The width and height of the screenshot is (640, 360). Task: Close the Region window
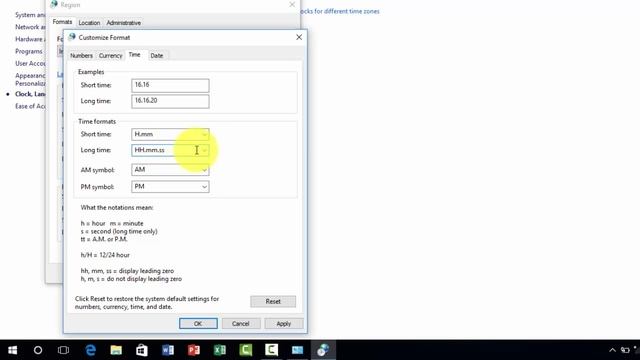coord(292,4)
